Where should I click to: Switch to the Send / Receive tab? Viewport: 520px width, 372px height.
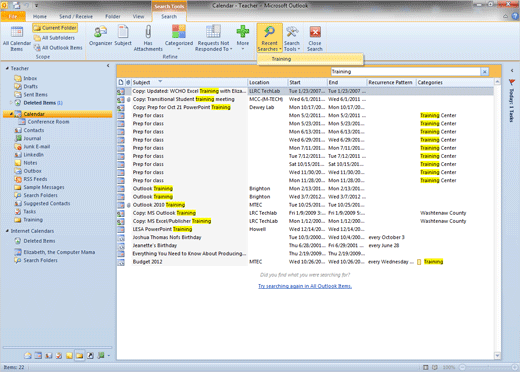(76, 16)
